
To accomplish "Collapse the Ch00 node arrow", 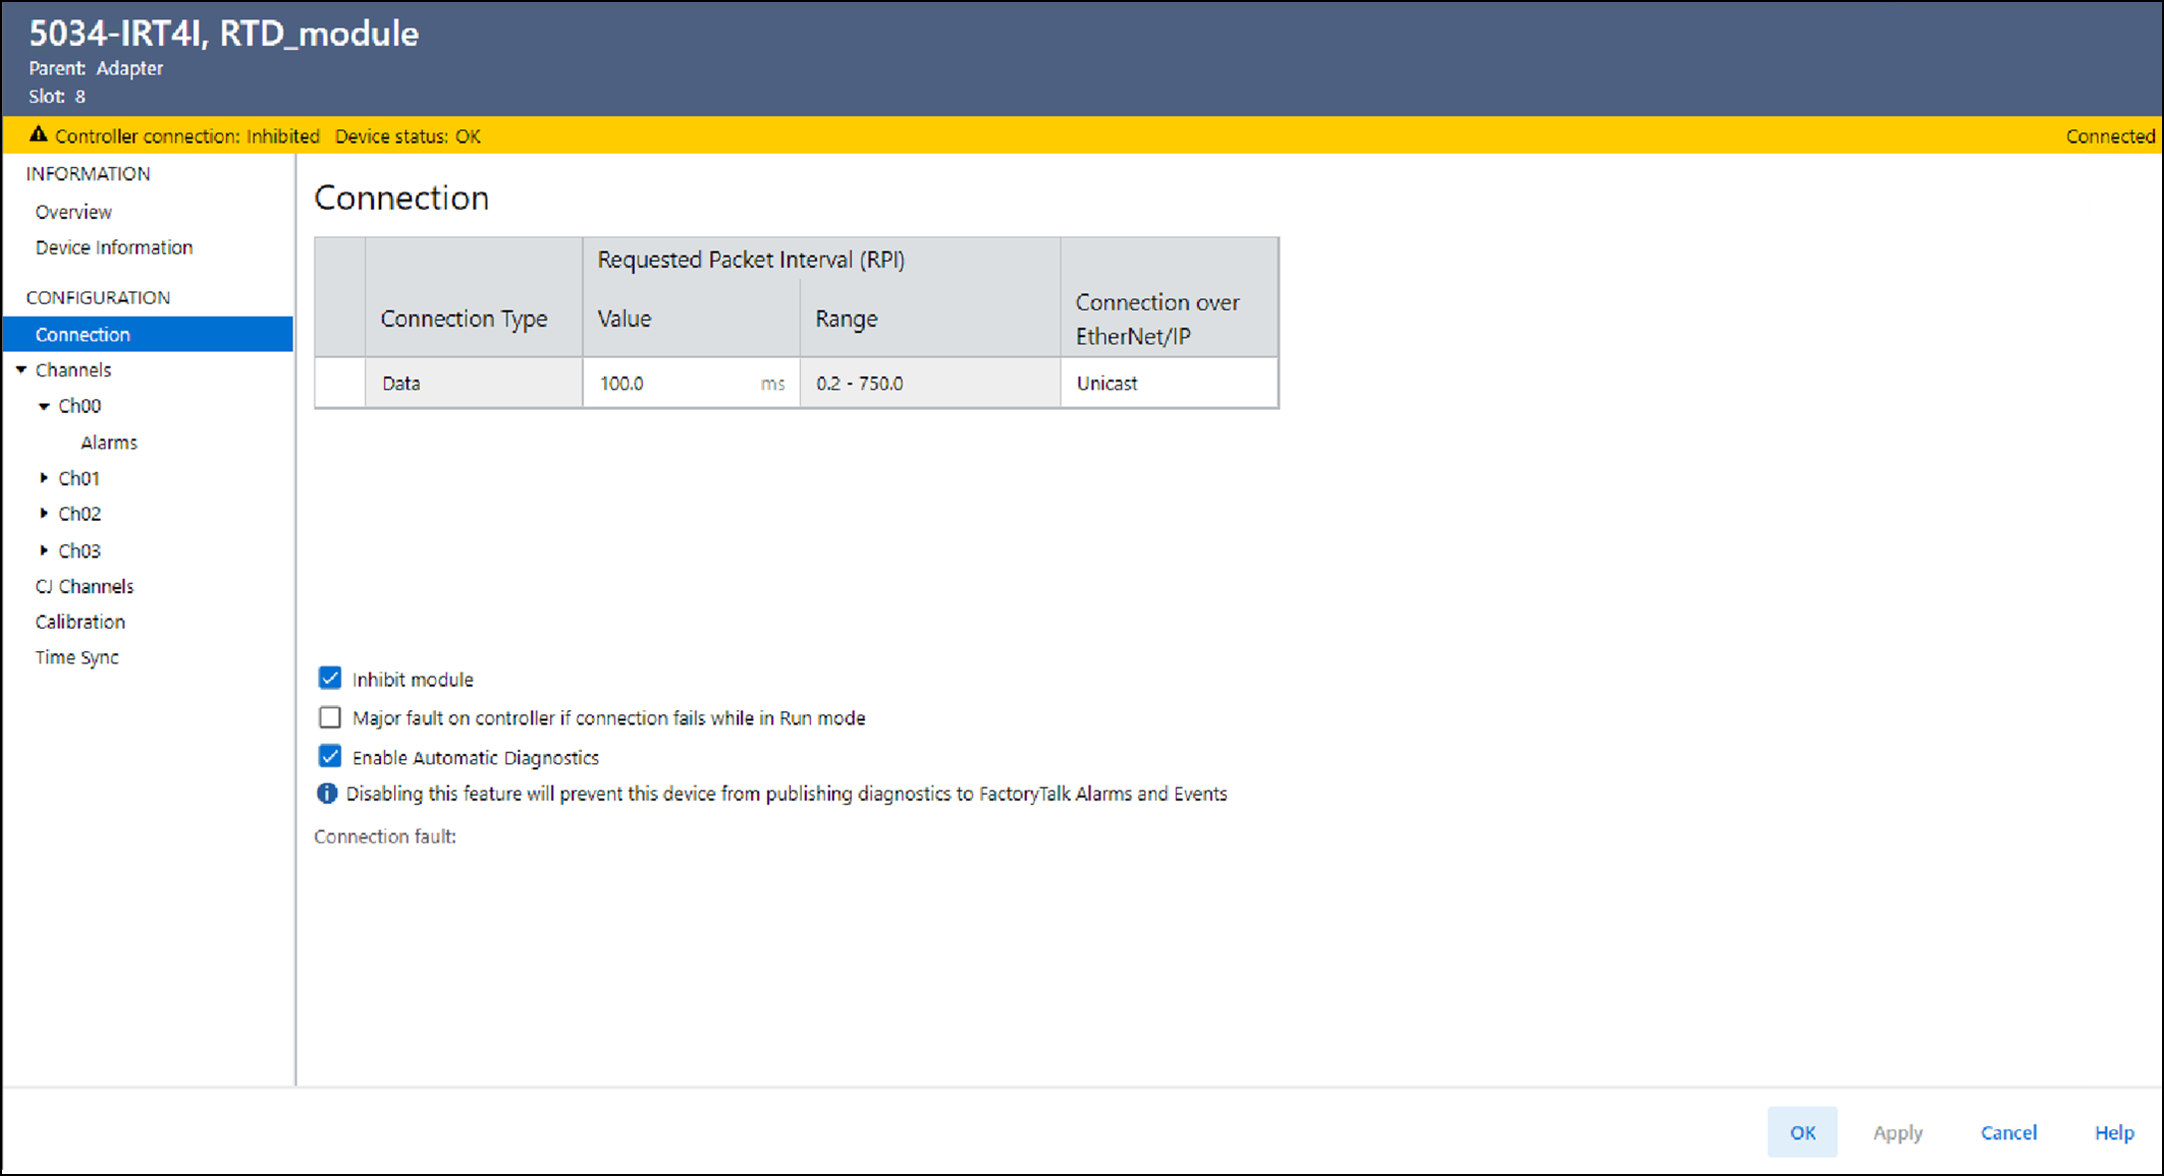I will (x=44, y=406).
